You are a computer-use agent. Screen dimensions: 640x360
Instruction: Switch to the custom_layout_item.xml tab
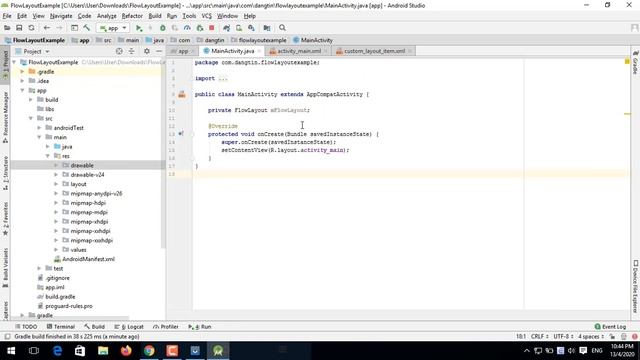[373, 51]
